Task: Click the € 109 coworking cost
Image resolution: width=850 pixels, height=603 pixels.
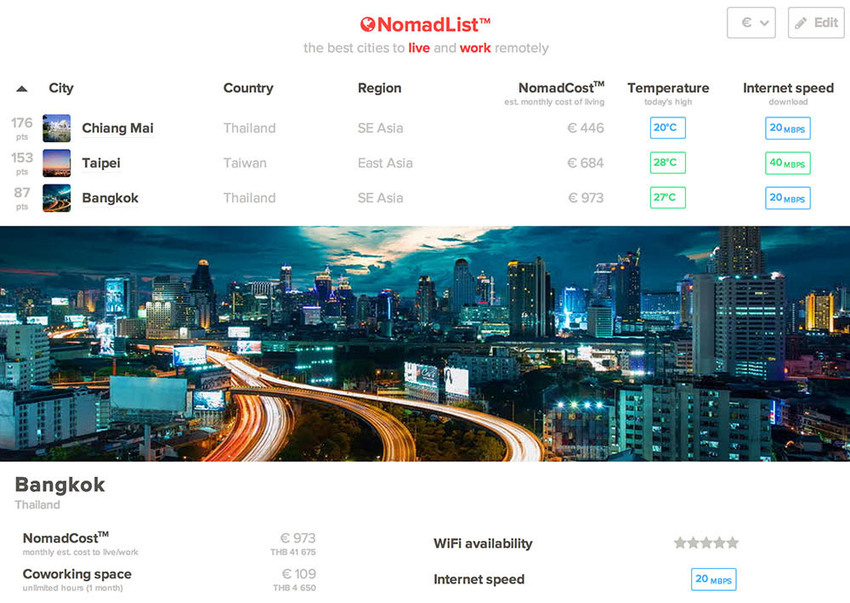Action: tap(299, 574)
